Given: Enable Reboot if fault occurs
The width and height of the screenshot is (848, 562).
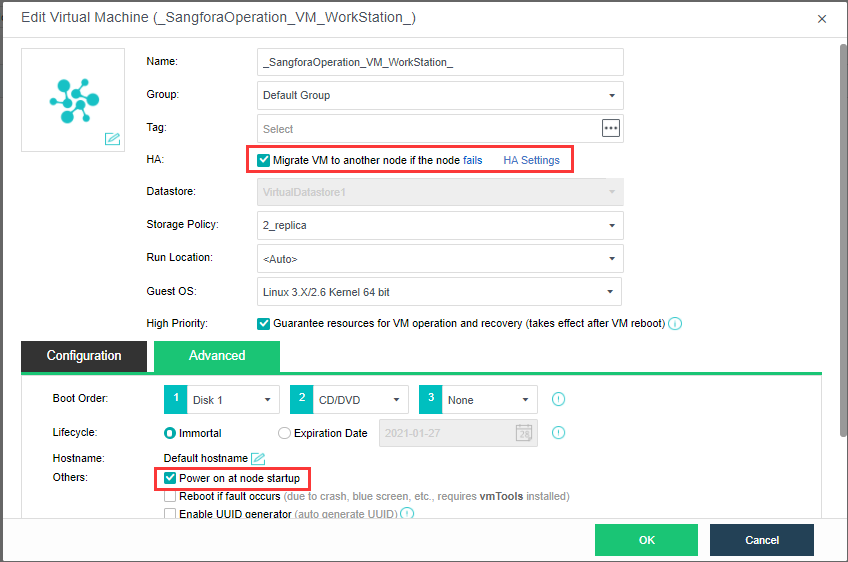Looking at the screenshot, I should pos(170,496).
